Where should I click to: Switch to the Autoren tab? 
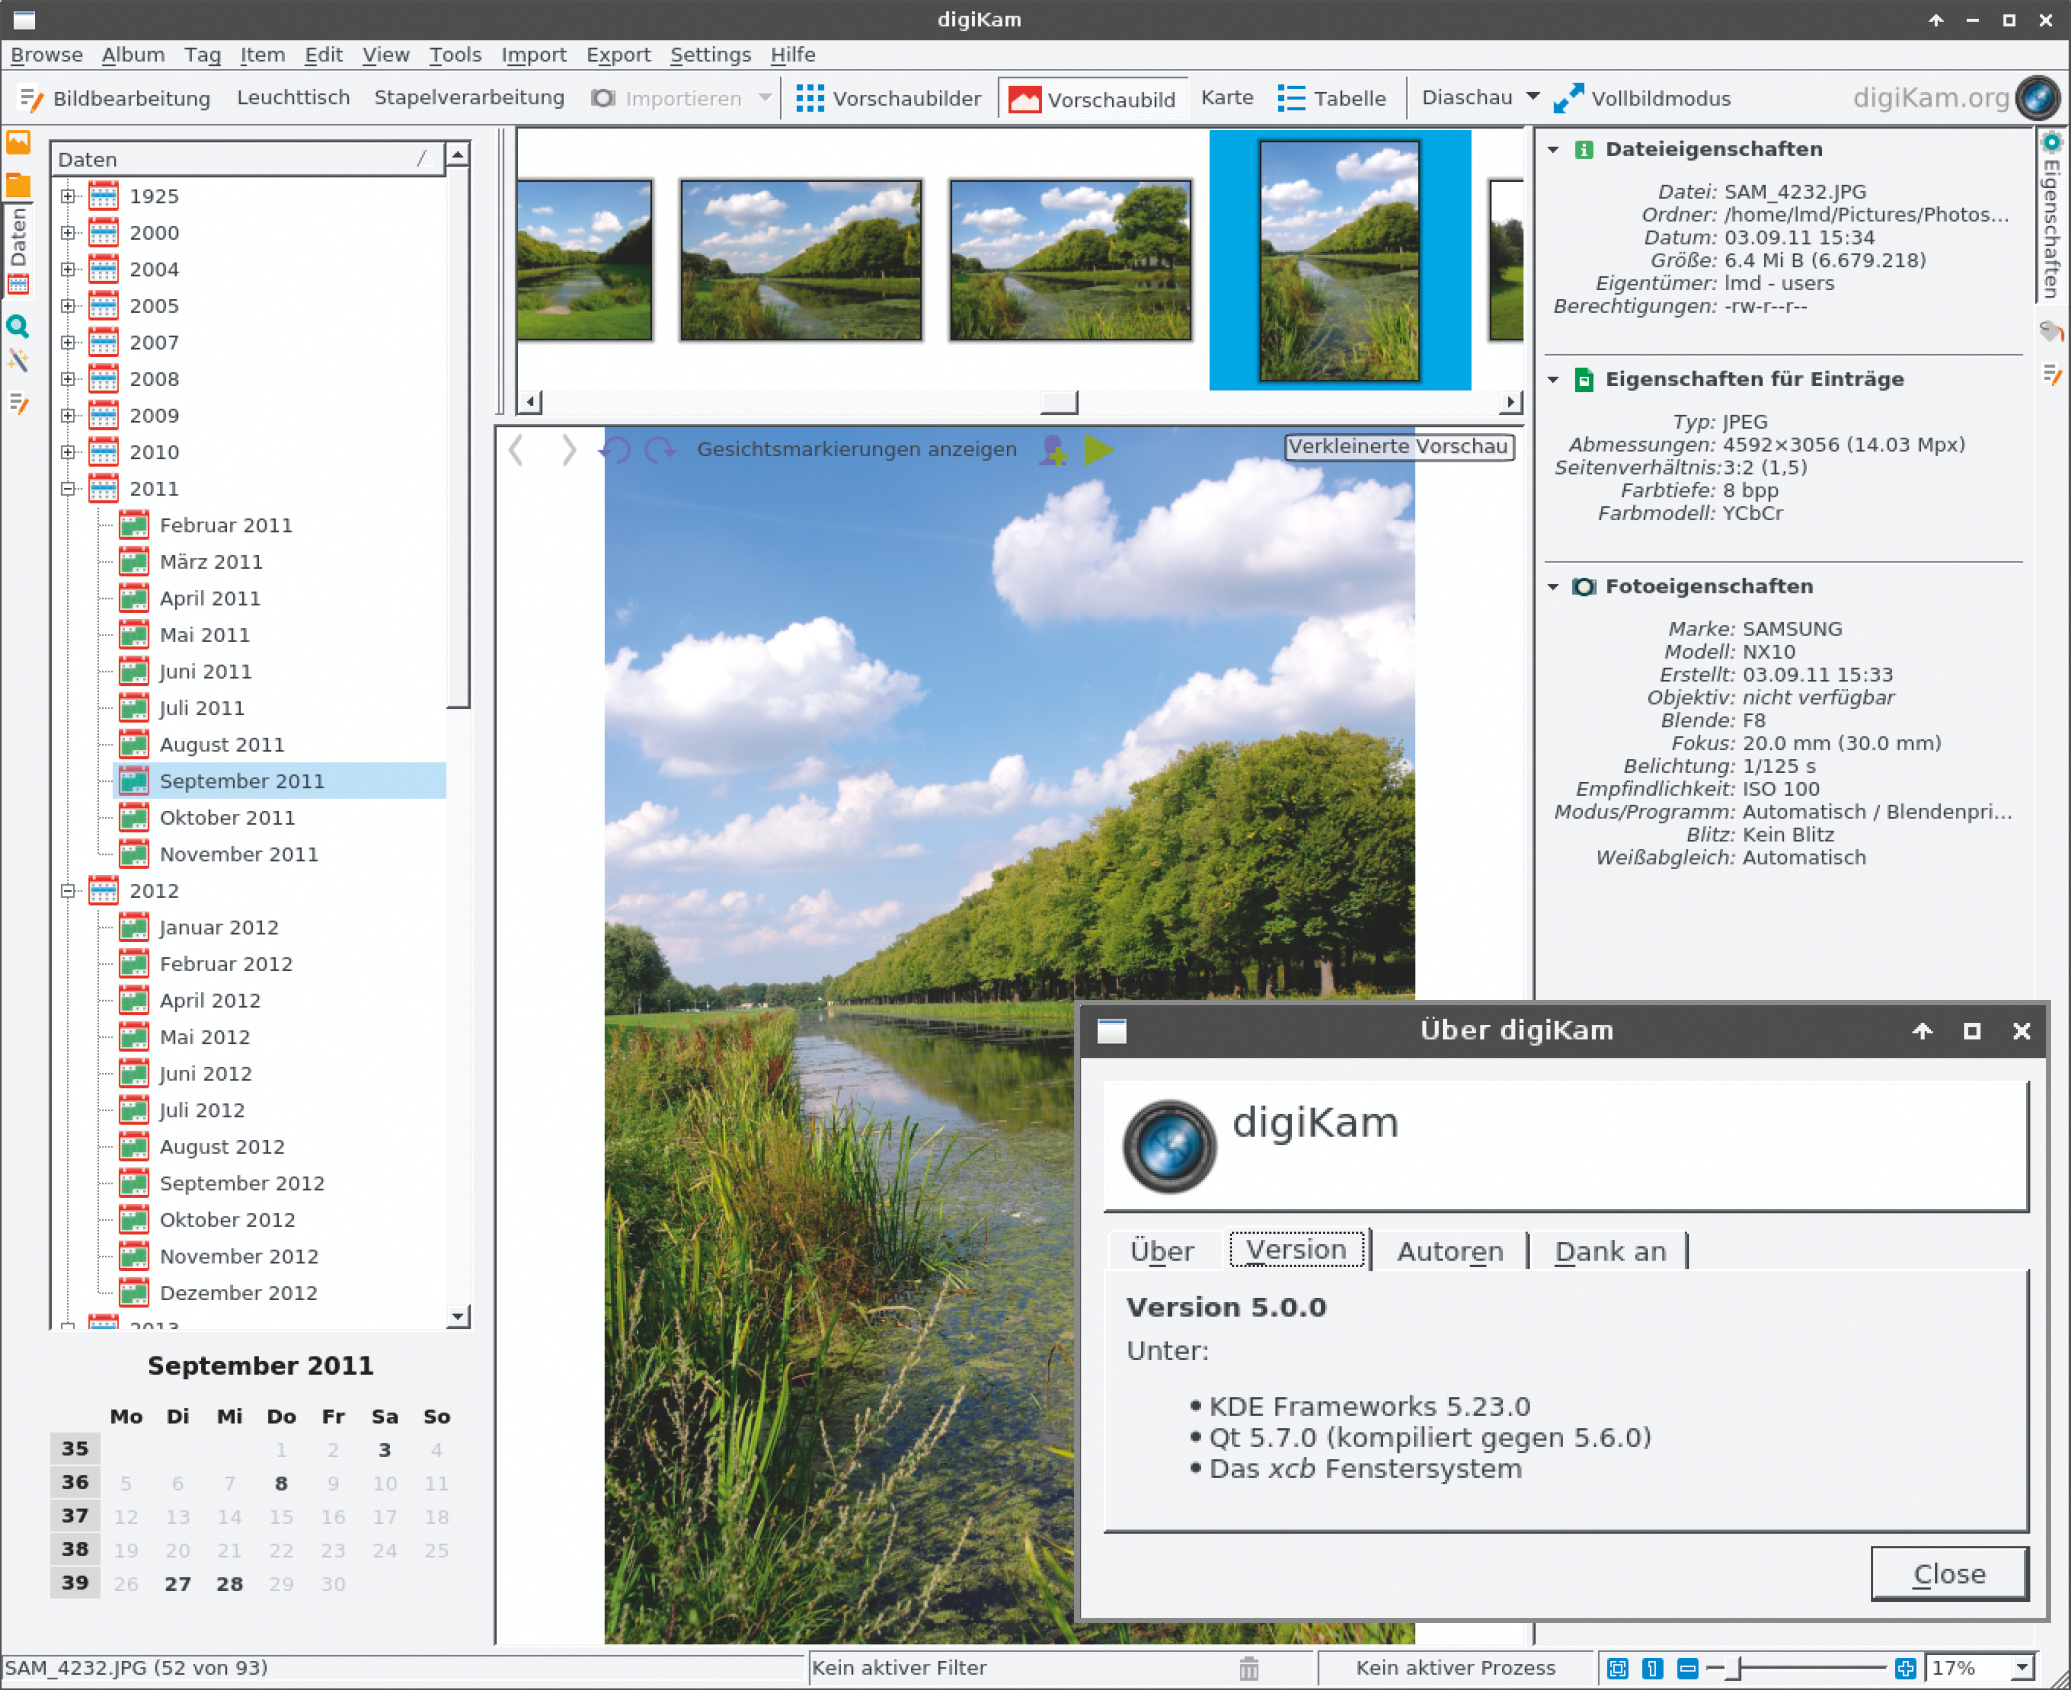1449,1251
